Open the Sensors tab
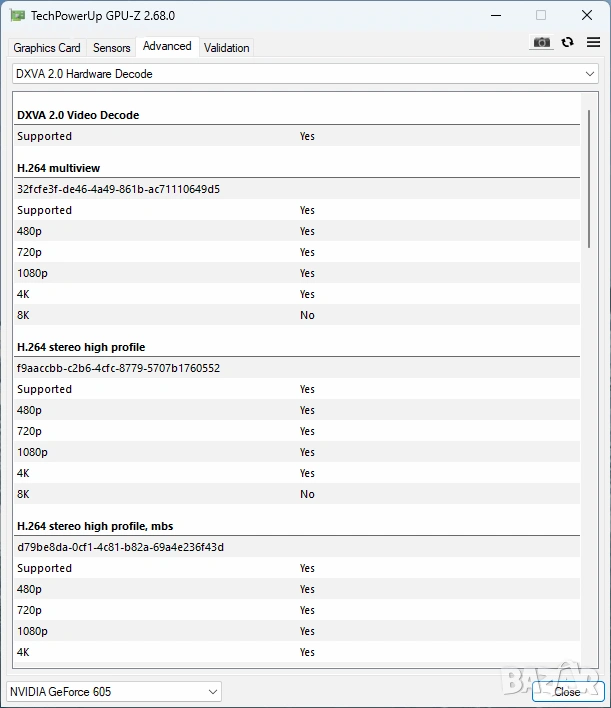611x708 pixels. click(111, 48)
